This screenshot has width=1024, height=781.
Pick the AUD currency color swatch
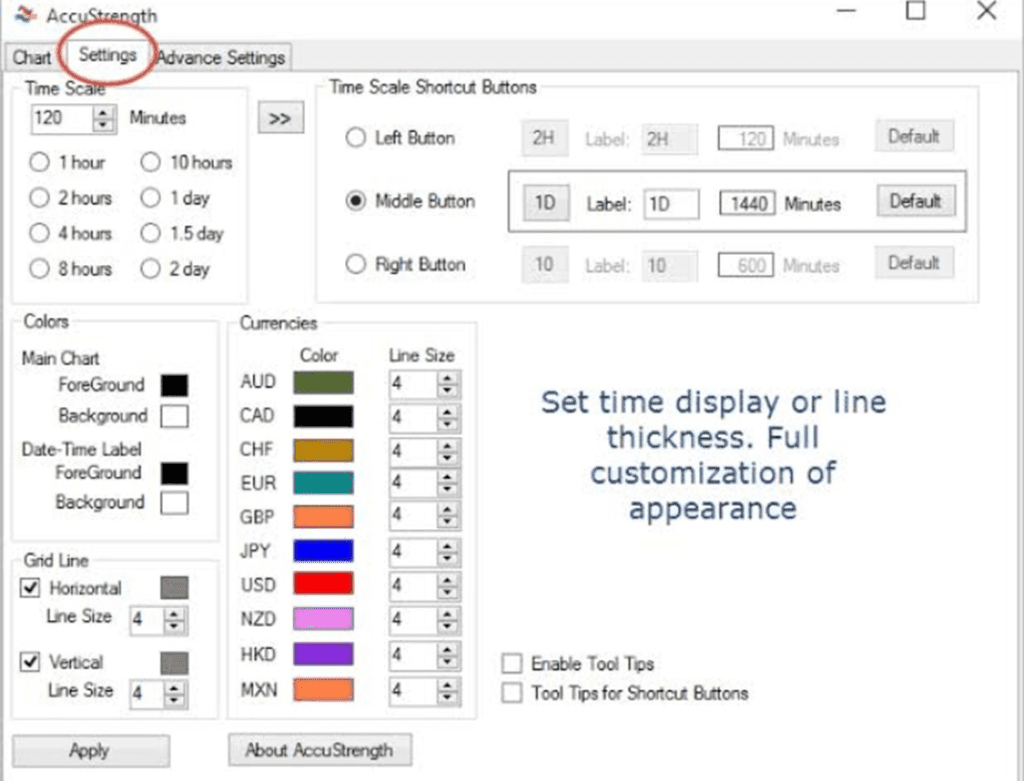point(323,383)
